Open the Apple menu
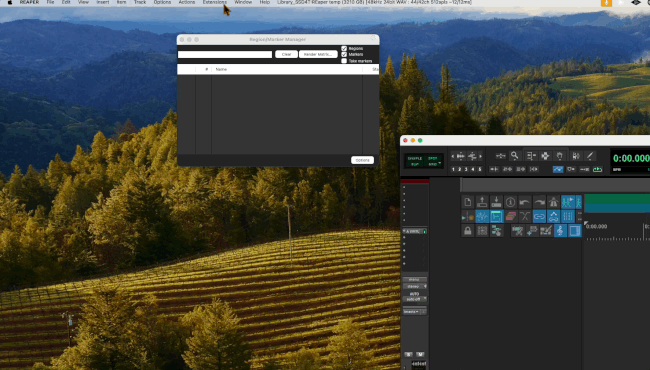The width and height of the screenshot is (650, 370). point(10,2)
